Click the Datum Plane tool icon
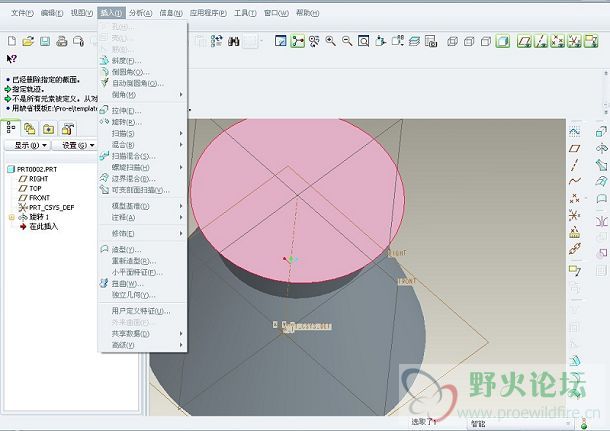This screenshot has height=431, width=610. tap(575, 148)
